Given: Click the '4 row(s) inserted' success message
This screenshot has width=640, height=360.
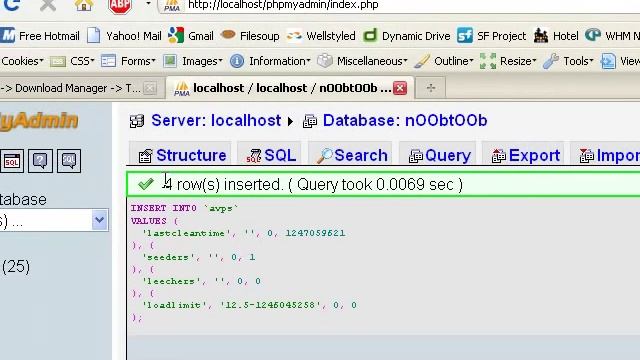Looking at the screenshot, I should tap(312, 184).
